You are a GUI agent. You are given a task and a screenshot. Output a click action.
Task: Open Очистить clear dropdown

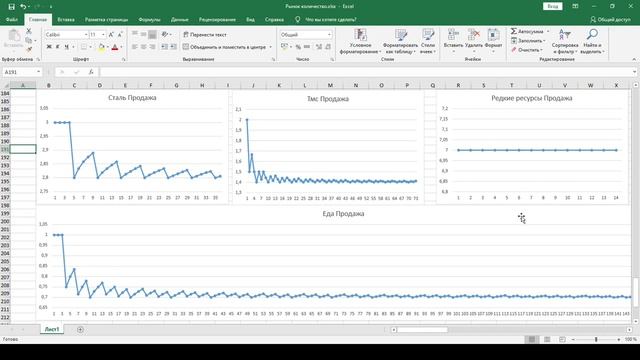527,50
